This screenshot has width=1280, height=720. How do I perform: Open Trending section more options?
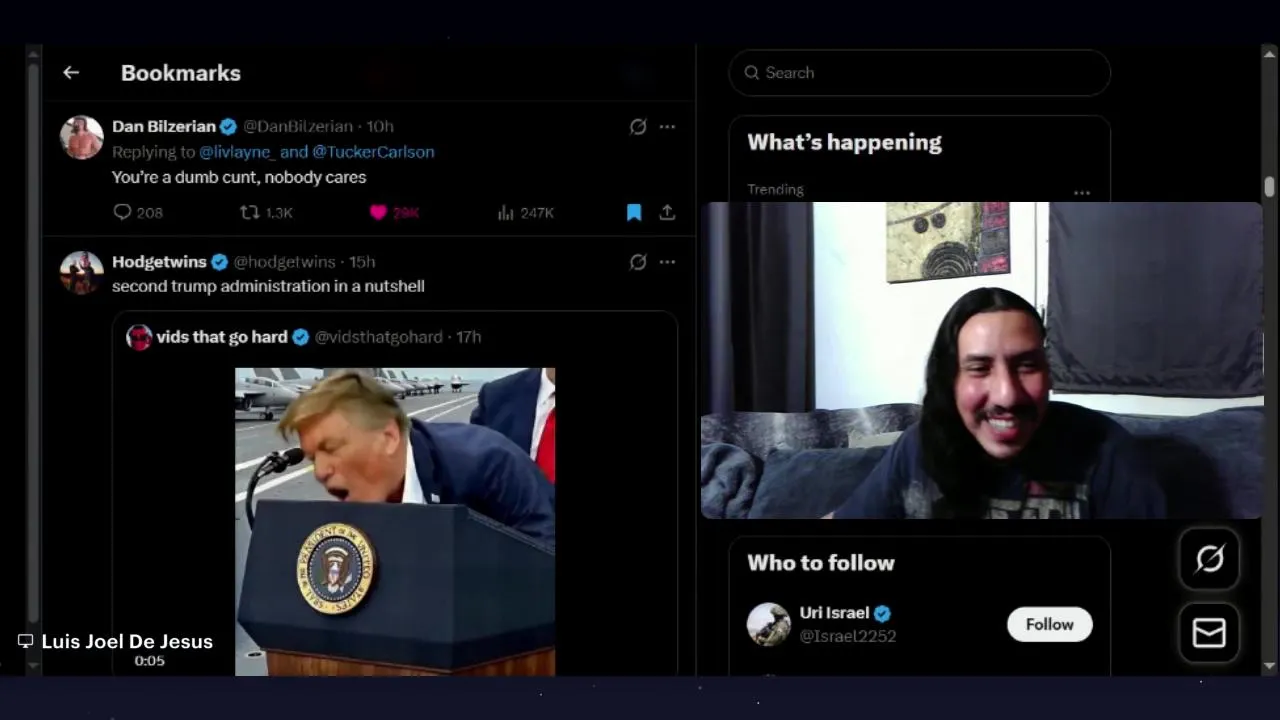point(1081,192)
